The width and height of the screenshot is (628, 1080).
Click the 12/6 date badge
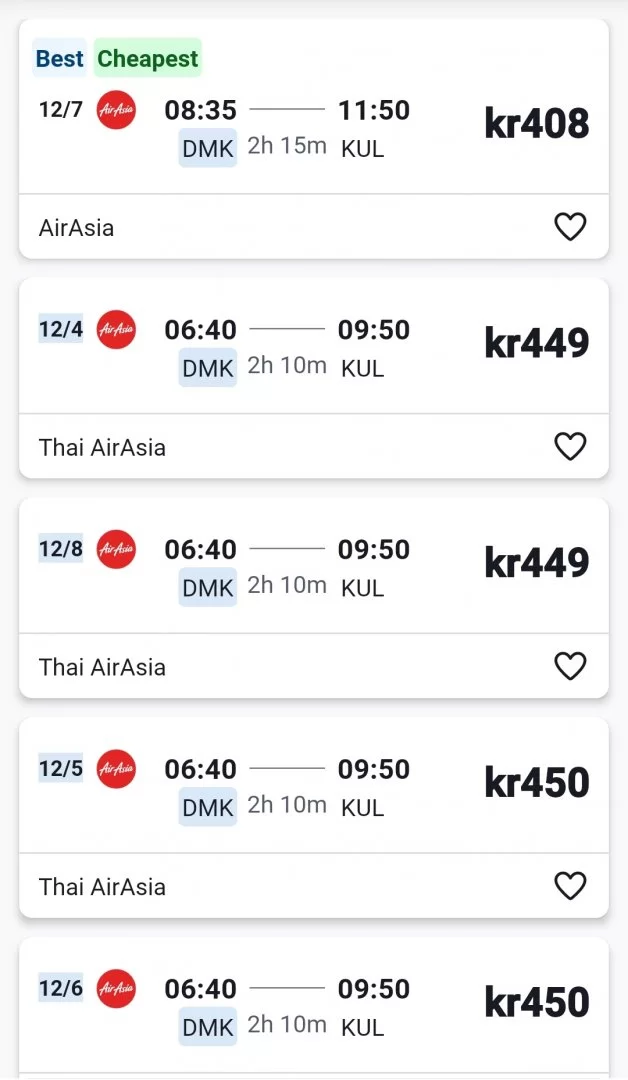pos(61,989)
